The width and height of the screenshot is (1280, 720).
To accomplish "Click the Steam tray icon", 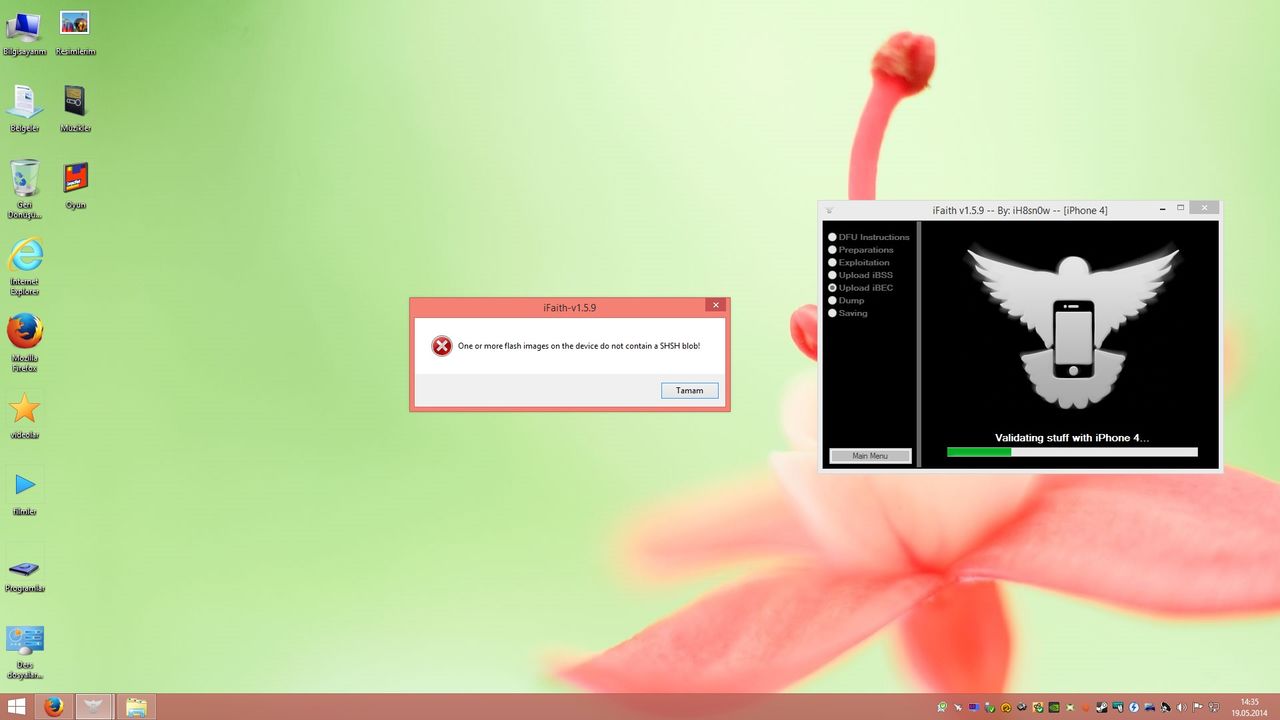I will coord(1102,707).
